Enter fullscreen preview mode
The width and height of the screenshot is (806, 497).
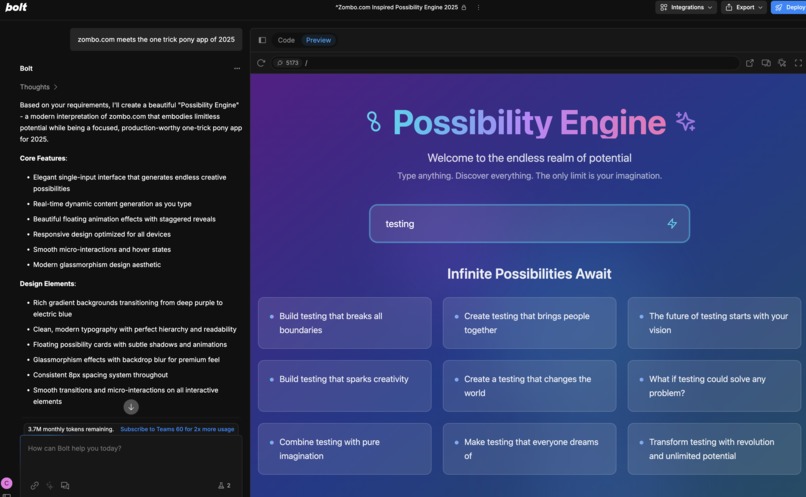798,63
